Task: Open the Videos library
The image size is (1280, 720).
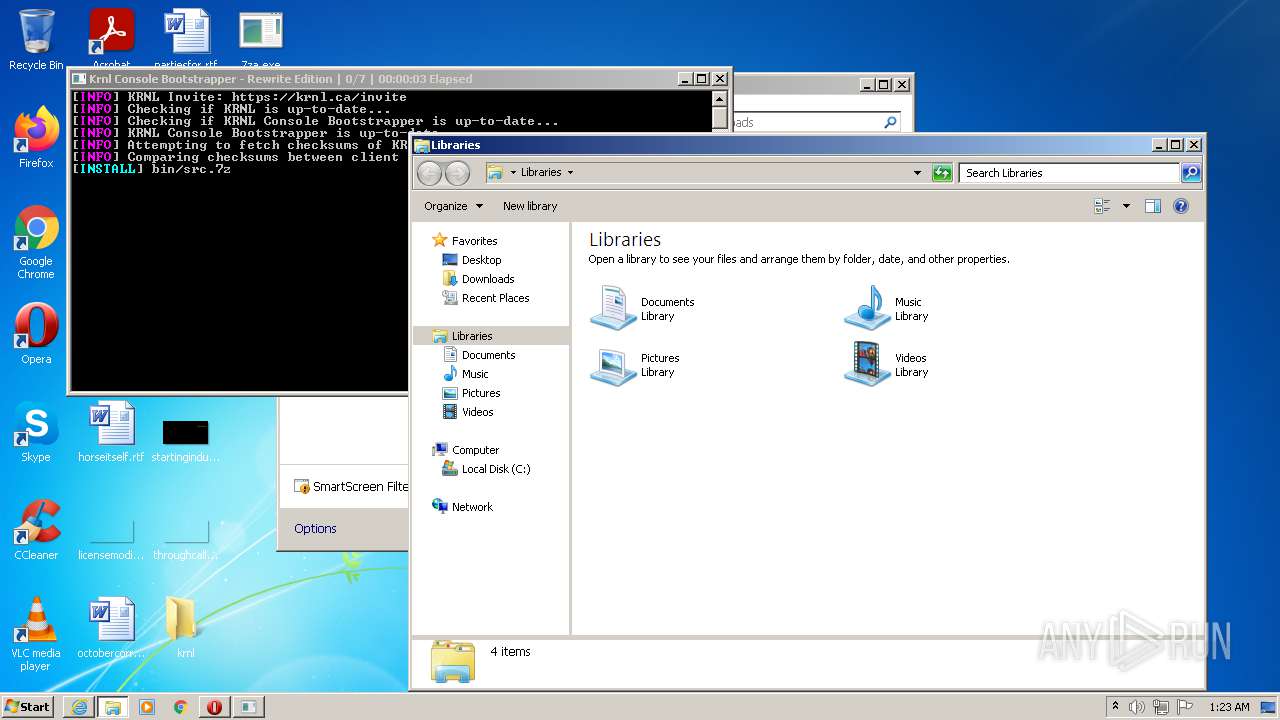Action: [x=886, y=364]
